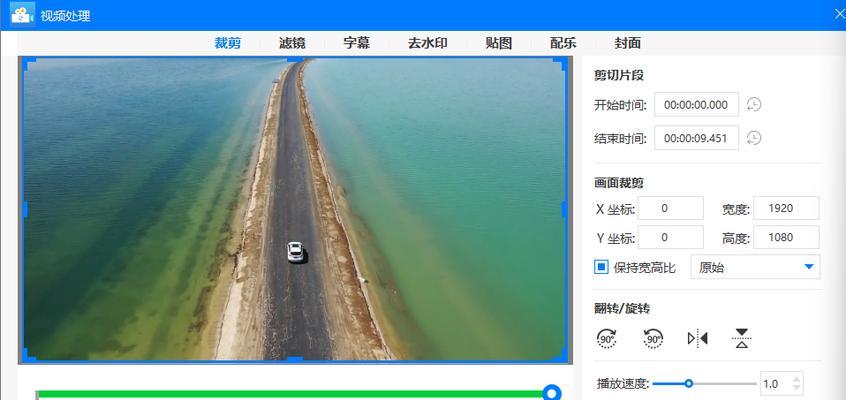Screen dimensions: 846x400
Task: Click the 宽度 field showing 1920
Action: click(786, 208)
